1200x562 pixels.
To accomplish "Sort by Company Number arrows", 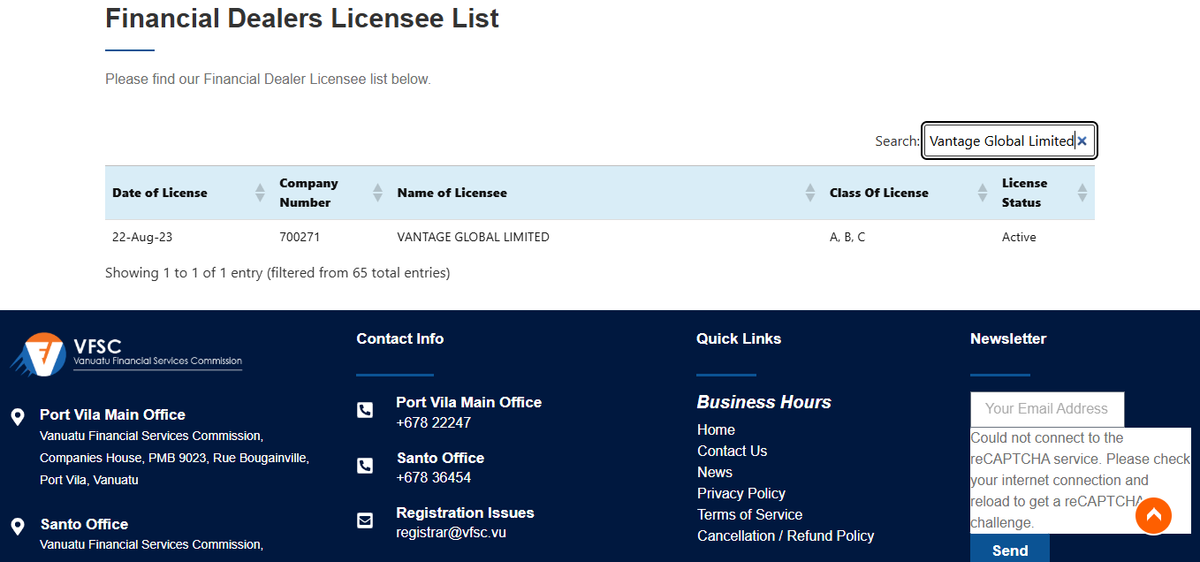I will click(378, 193).
